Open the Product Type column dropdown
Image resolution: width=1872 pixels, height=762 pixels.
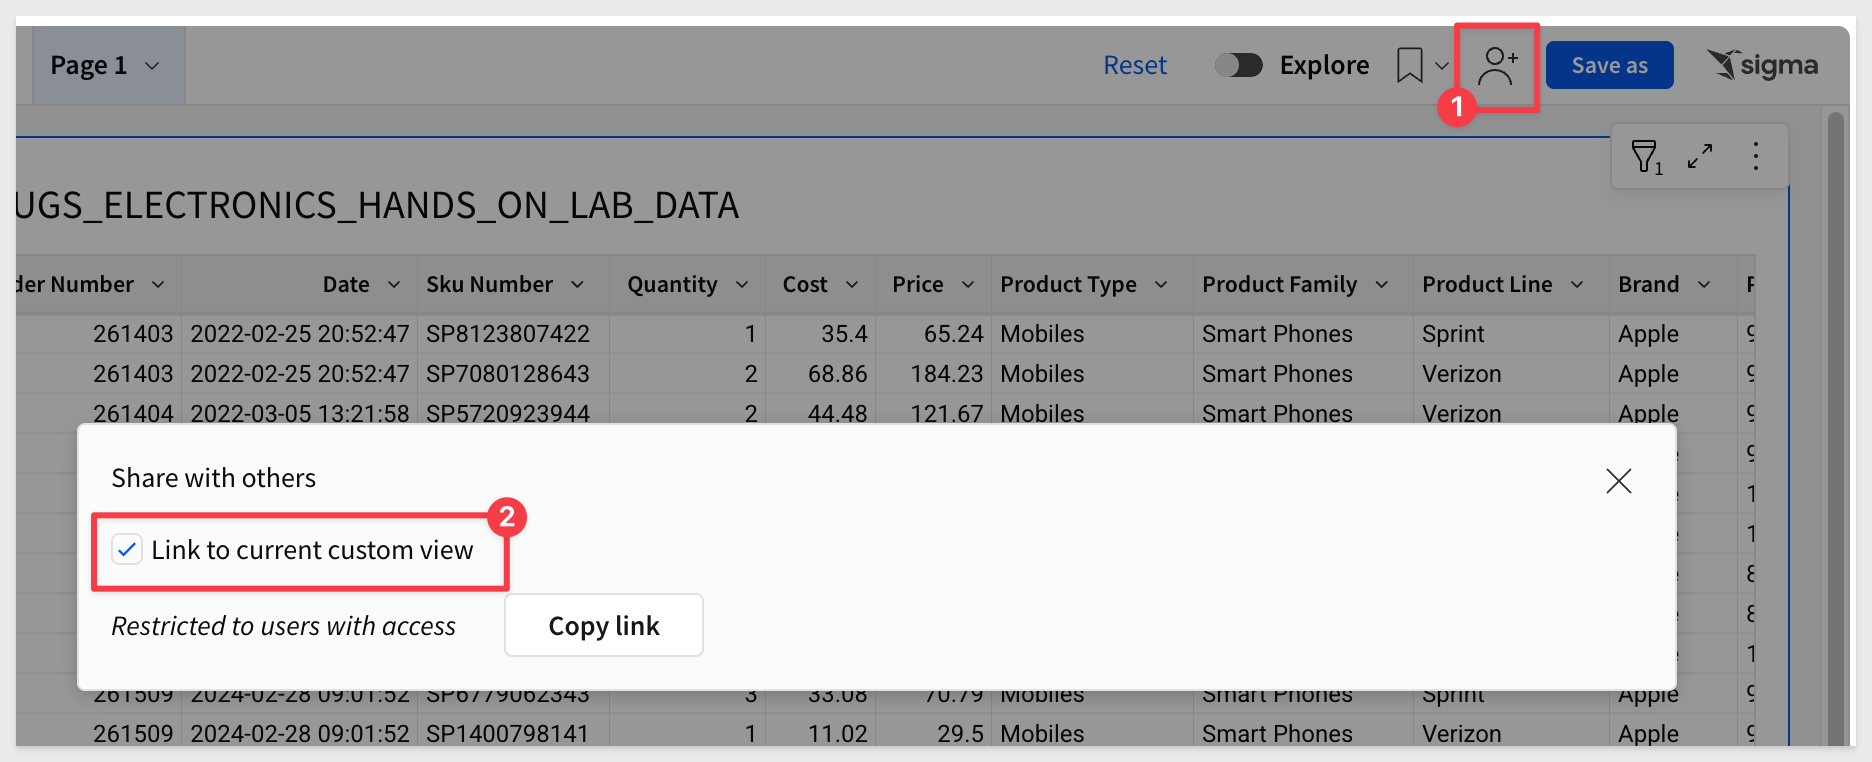click(1161, 285)
